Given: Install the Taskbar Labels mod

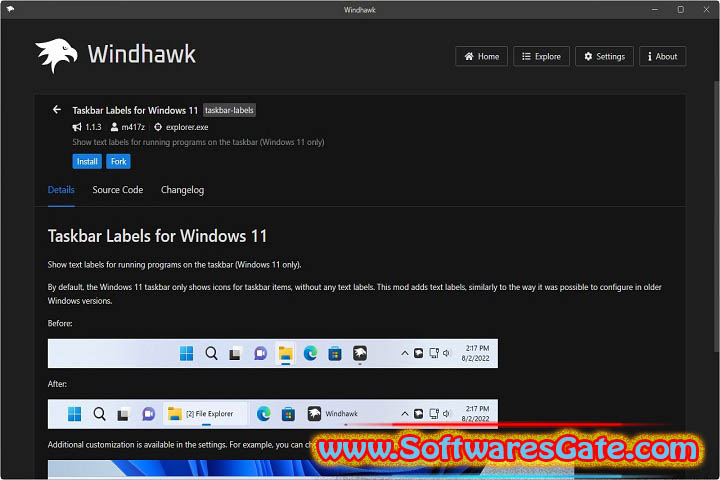Looking at the screenshot, I should [87, 161].
